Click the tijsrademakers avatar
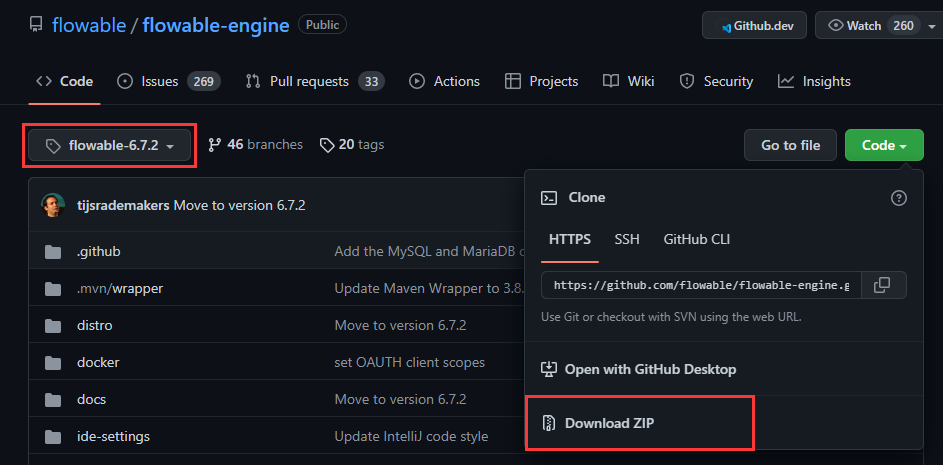 tap(53, 205)
